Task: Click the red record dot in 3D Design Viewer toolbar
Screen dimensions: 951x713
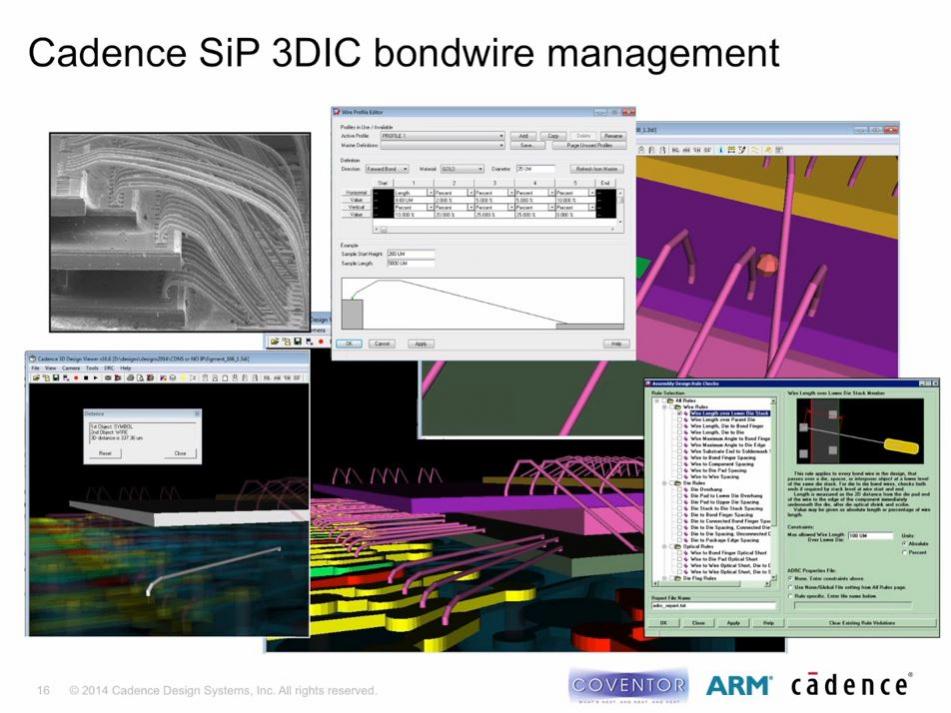Action: coord(76,378)
